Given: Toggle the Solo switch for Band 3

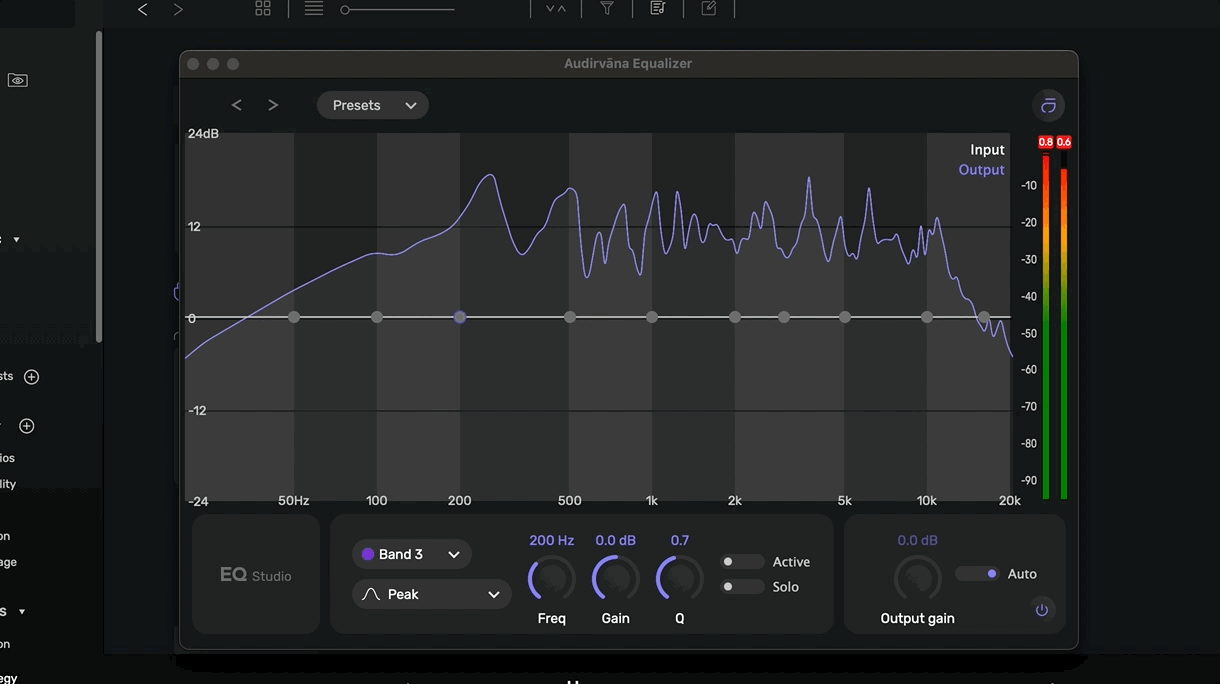Looking at the screenshot, I should 742,587.
